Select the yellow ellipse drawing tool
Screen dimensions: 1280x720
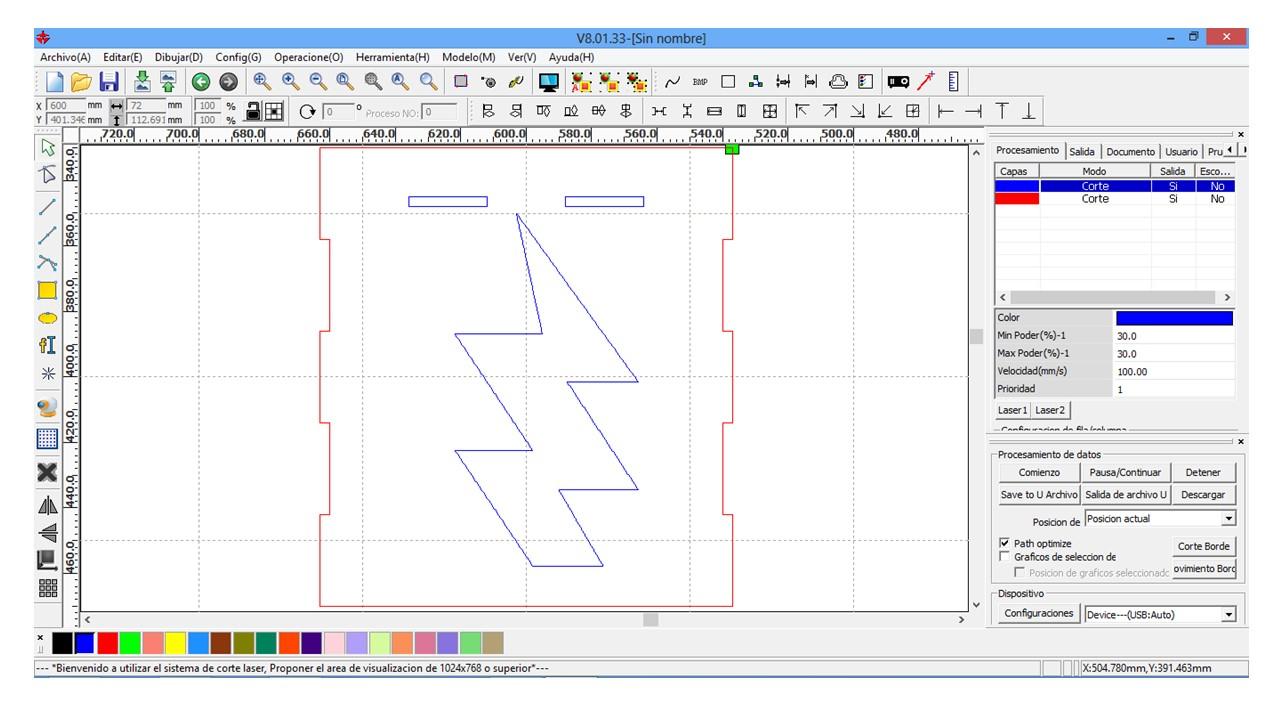click(x=47, y=318)
